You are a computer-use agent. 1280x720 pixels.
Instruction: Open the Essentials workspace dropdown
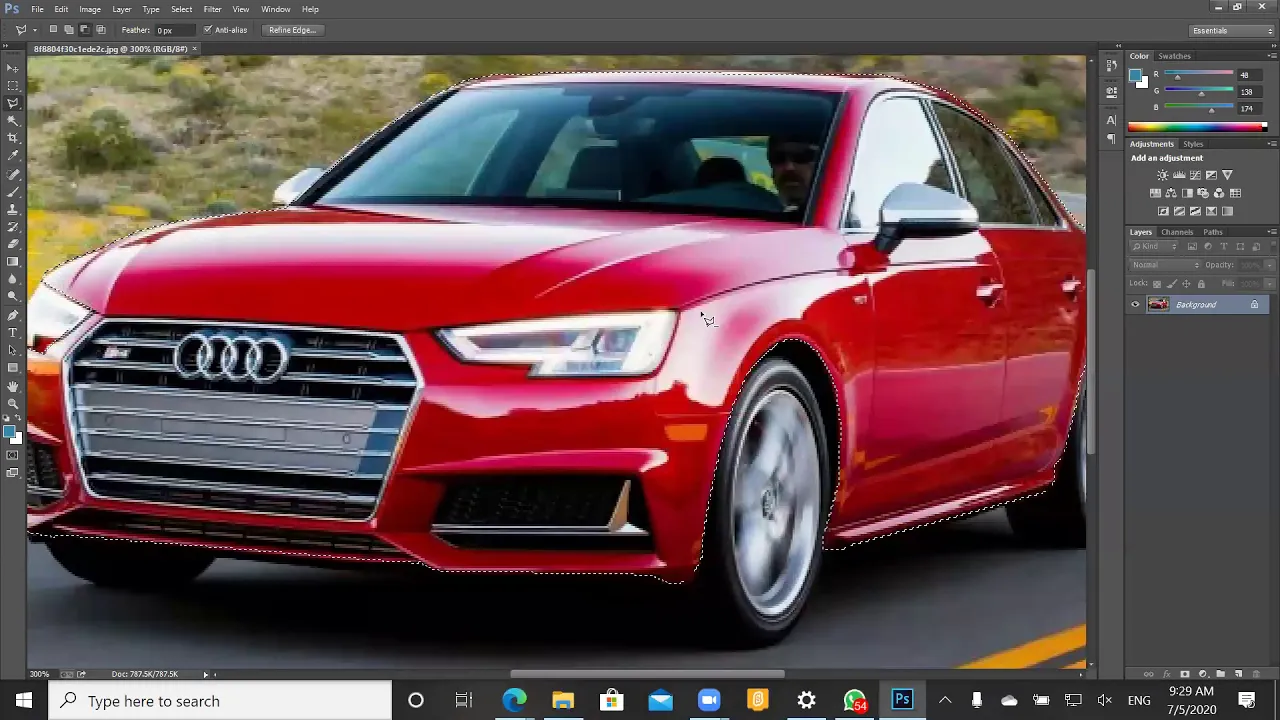click(1232, 31)
